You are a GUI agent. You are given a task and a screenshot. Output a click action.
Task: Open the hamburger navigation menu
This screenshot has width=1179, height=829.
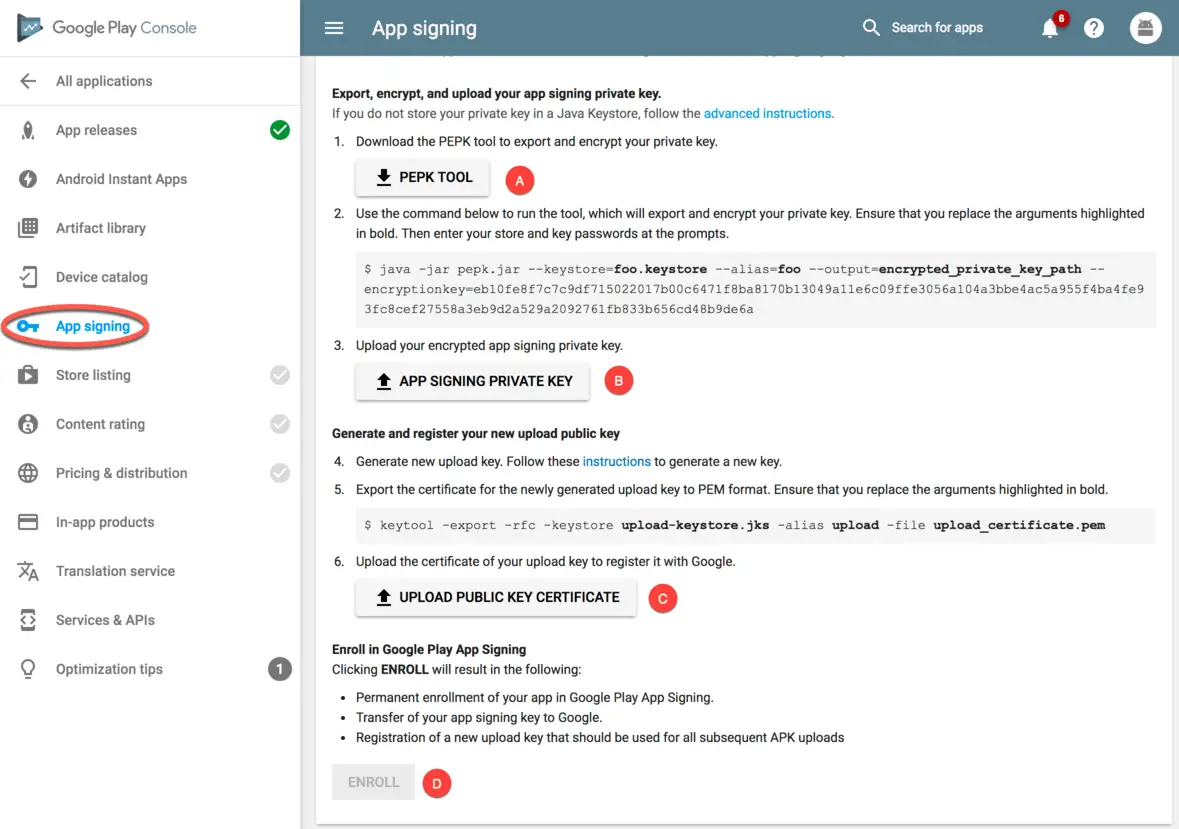[x=334, y=28]
